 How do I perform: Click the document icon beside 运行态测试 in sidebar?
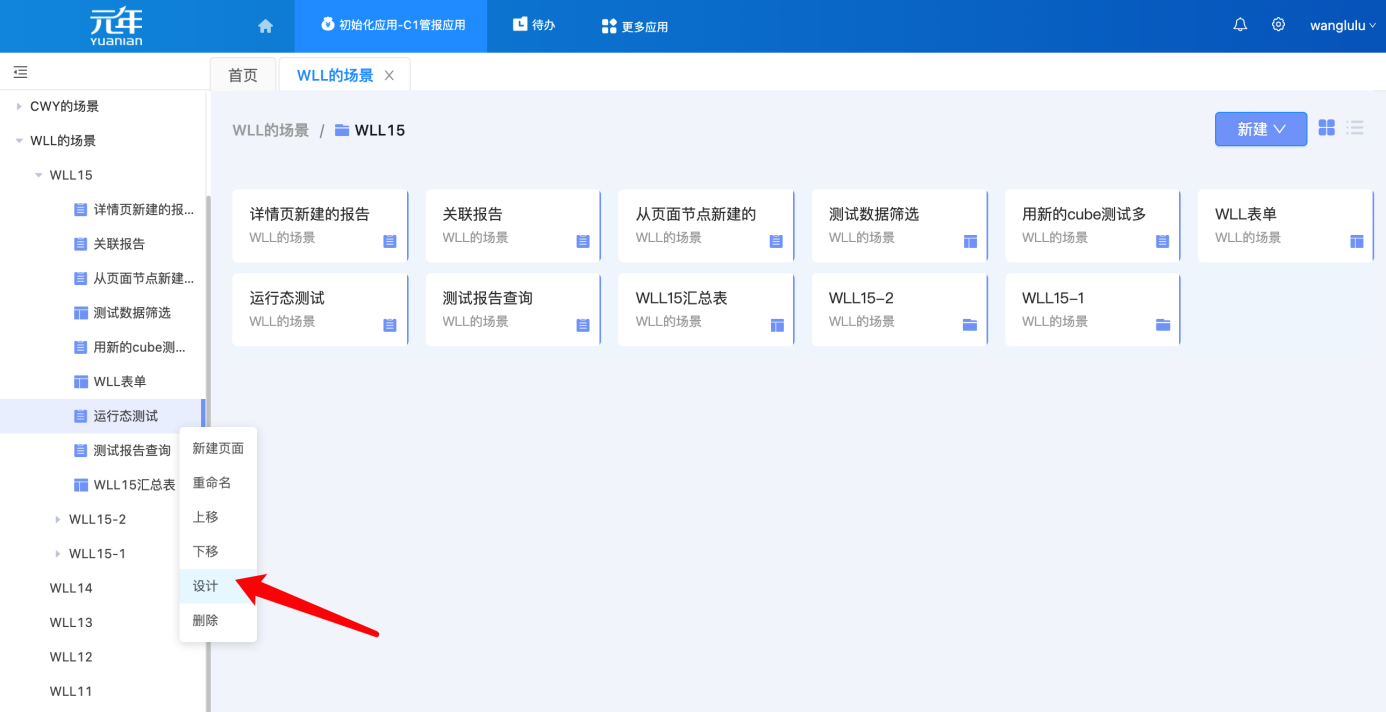(81, 415)
